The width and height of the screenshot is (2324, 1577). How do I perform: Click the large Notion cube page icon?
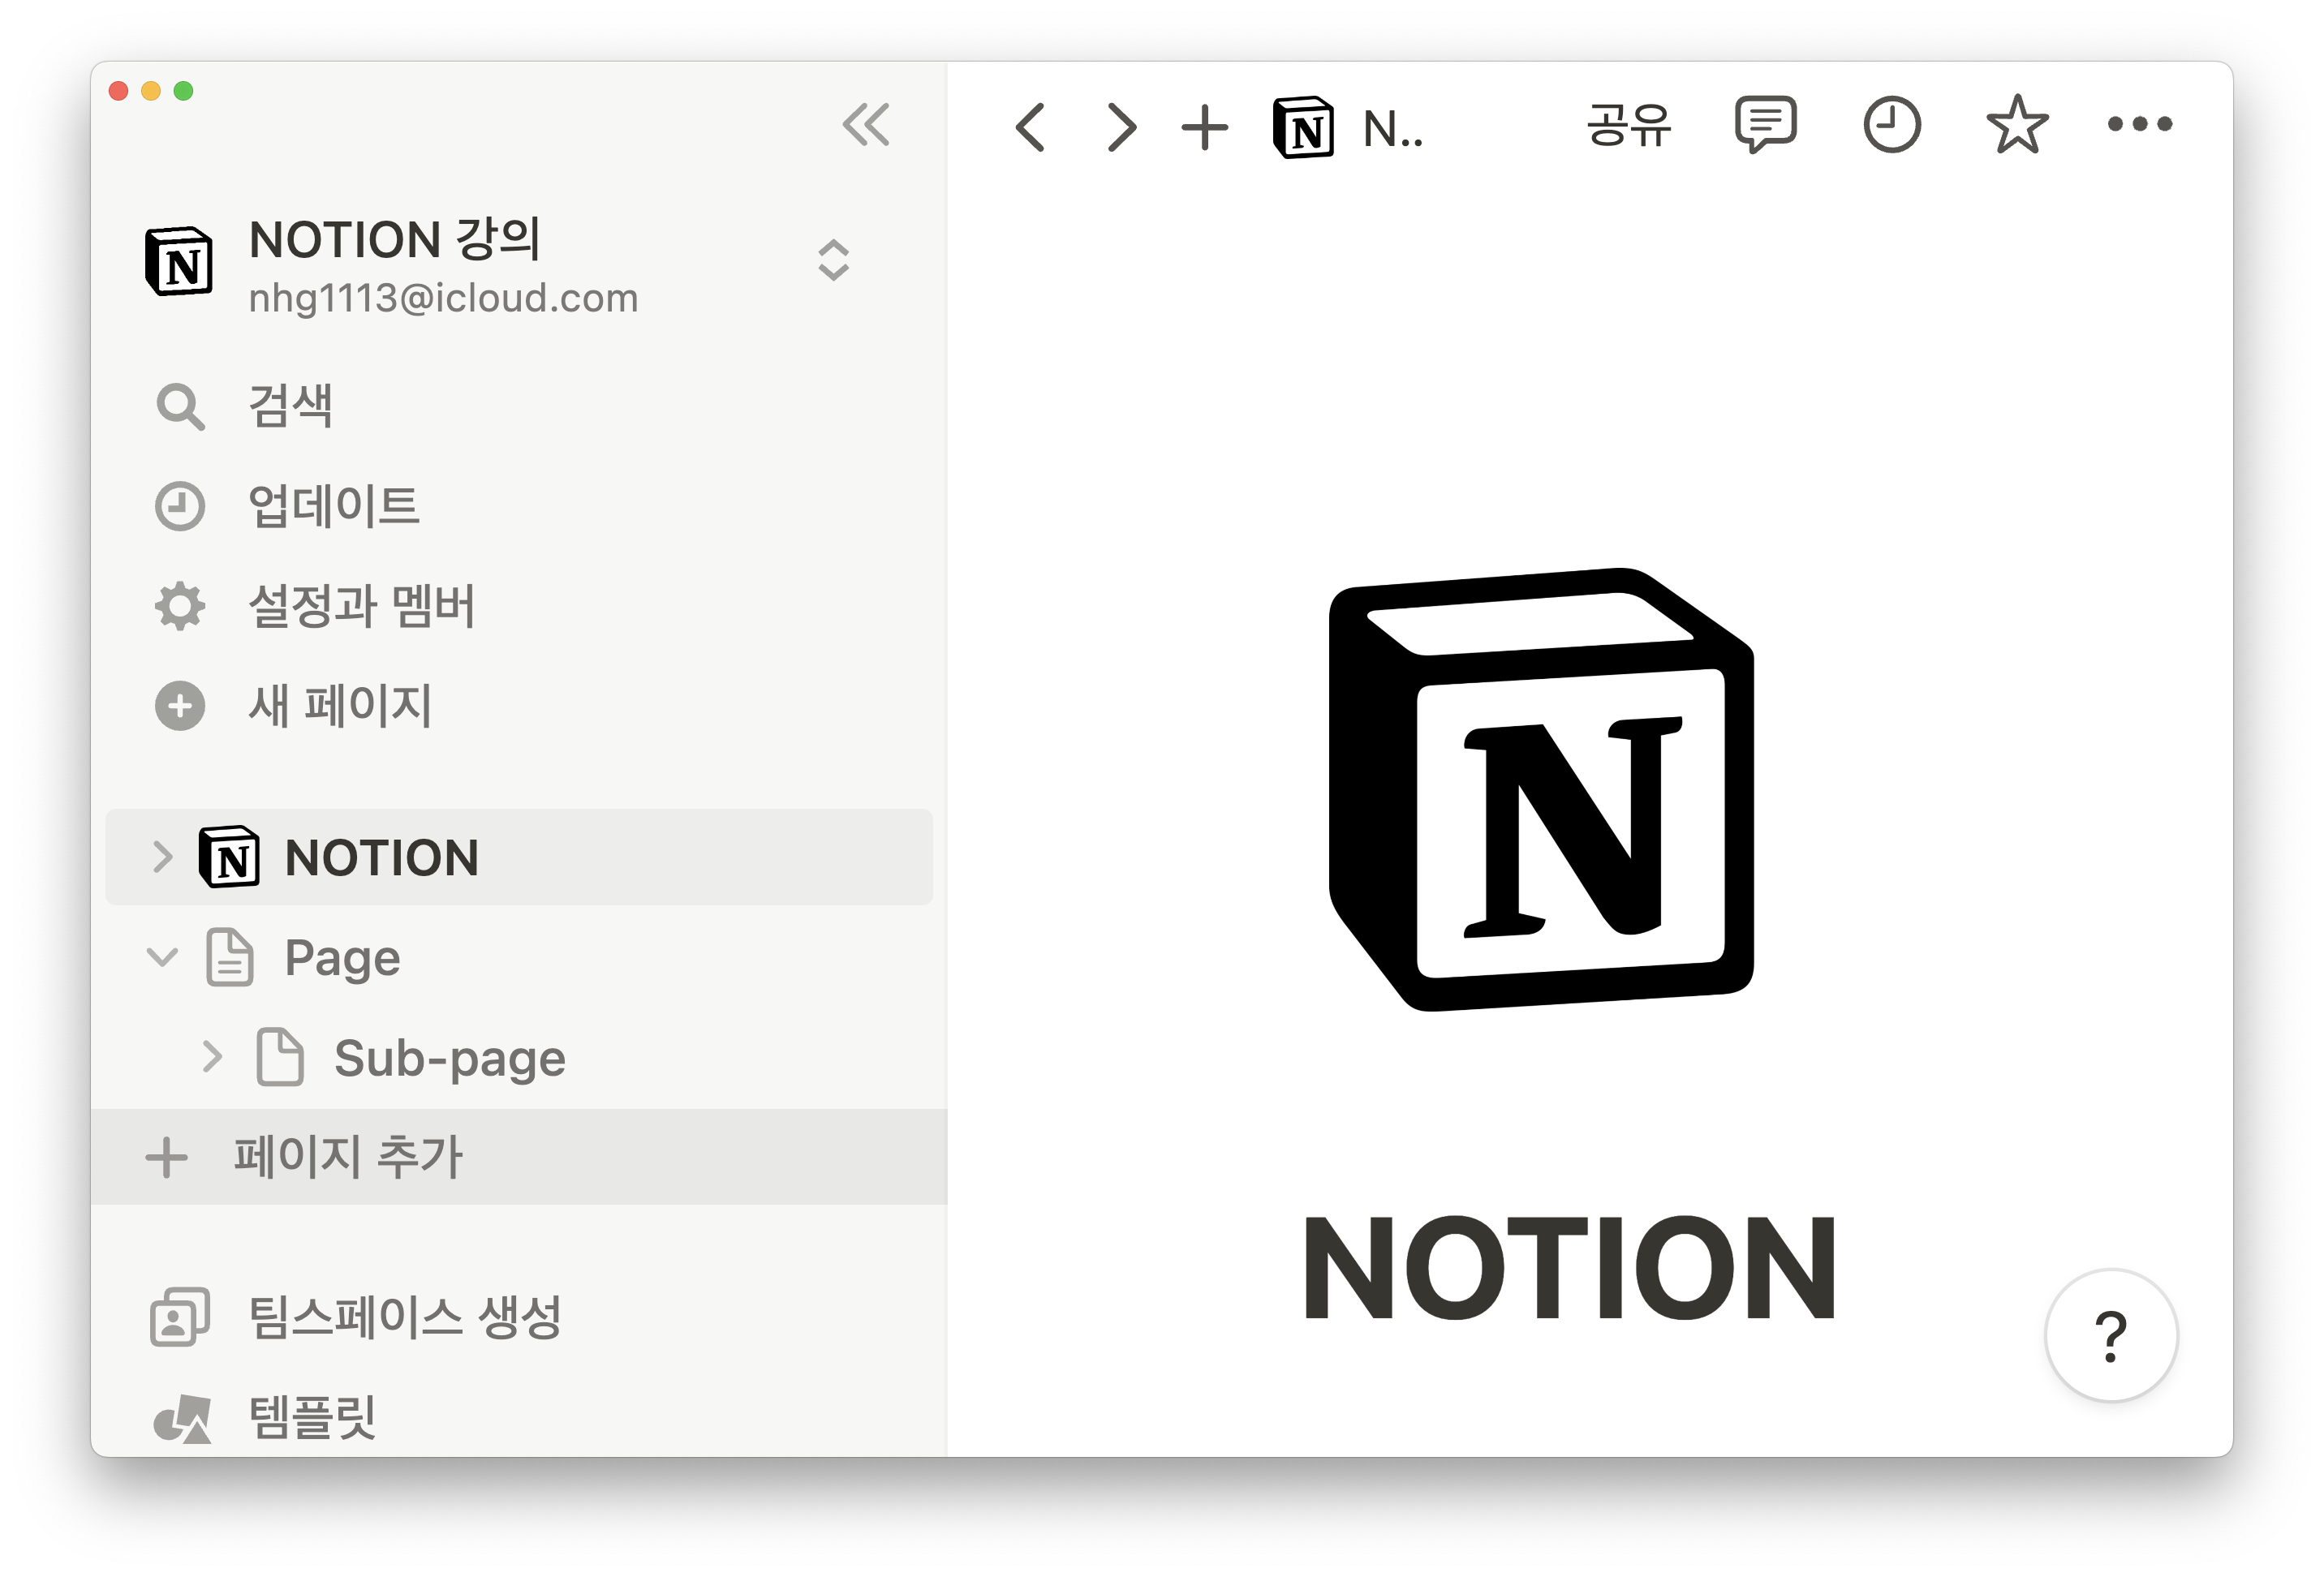click(1540, 790)
